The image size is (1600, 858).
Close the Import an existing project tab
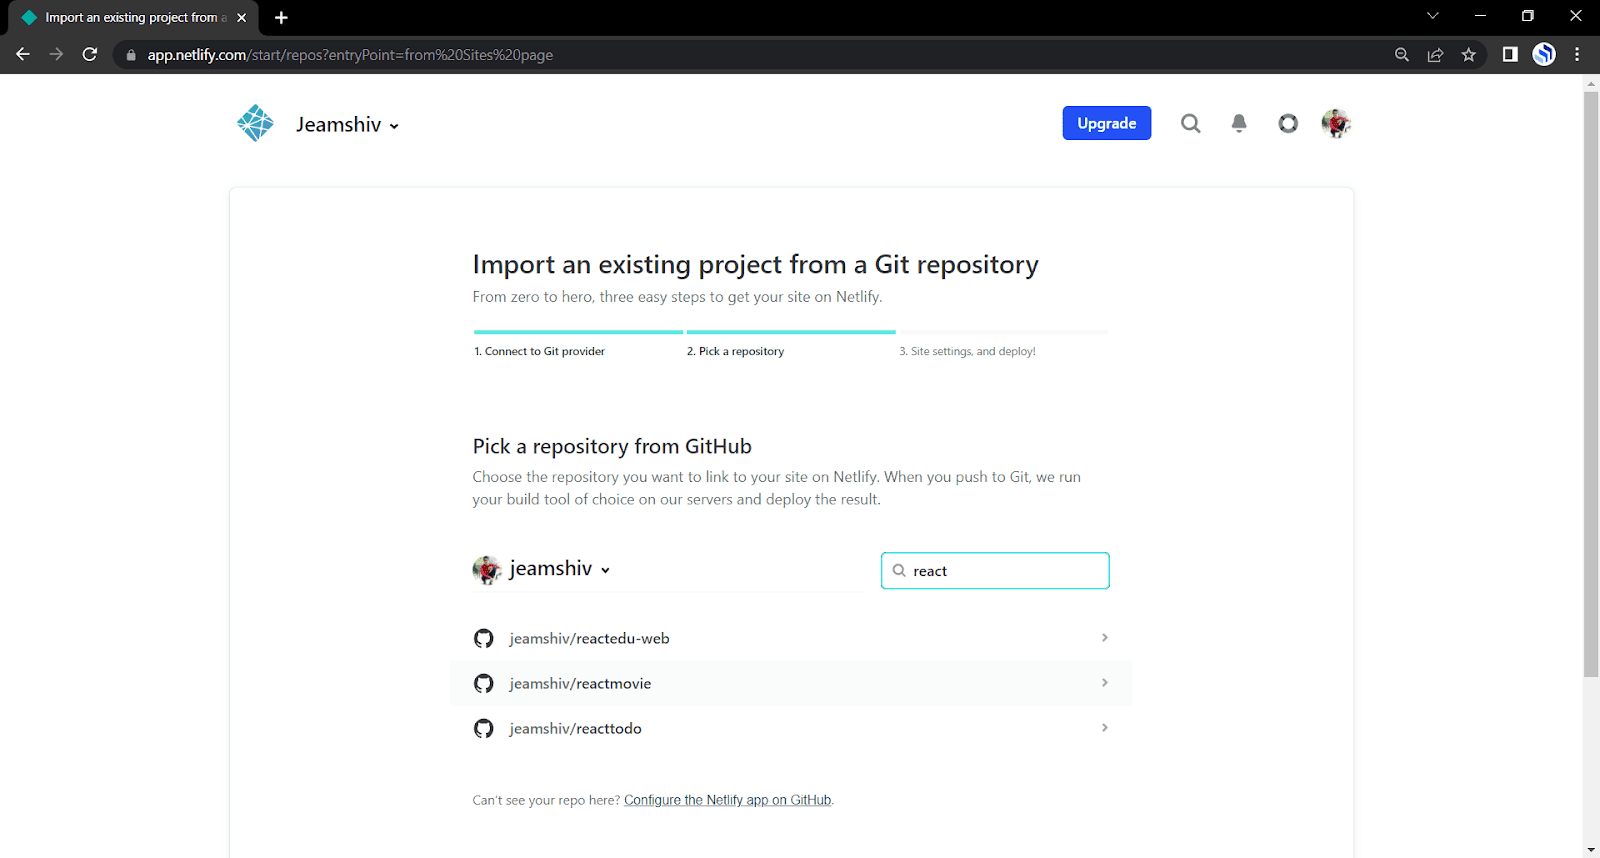[x=241, y=17]
